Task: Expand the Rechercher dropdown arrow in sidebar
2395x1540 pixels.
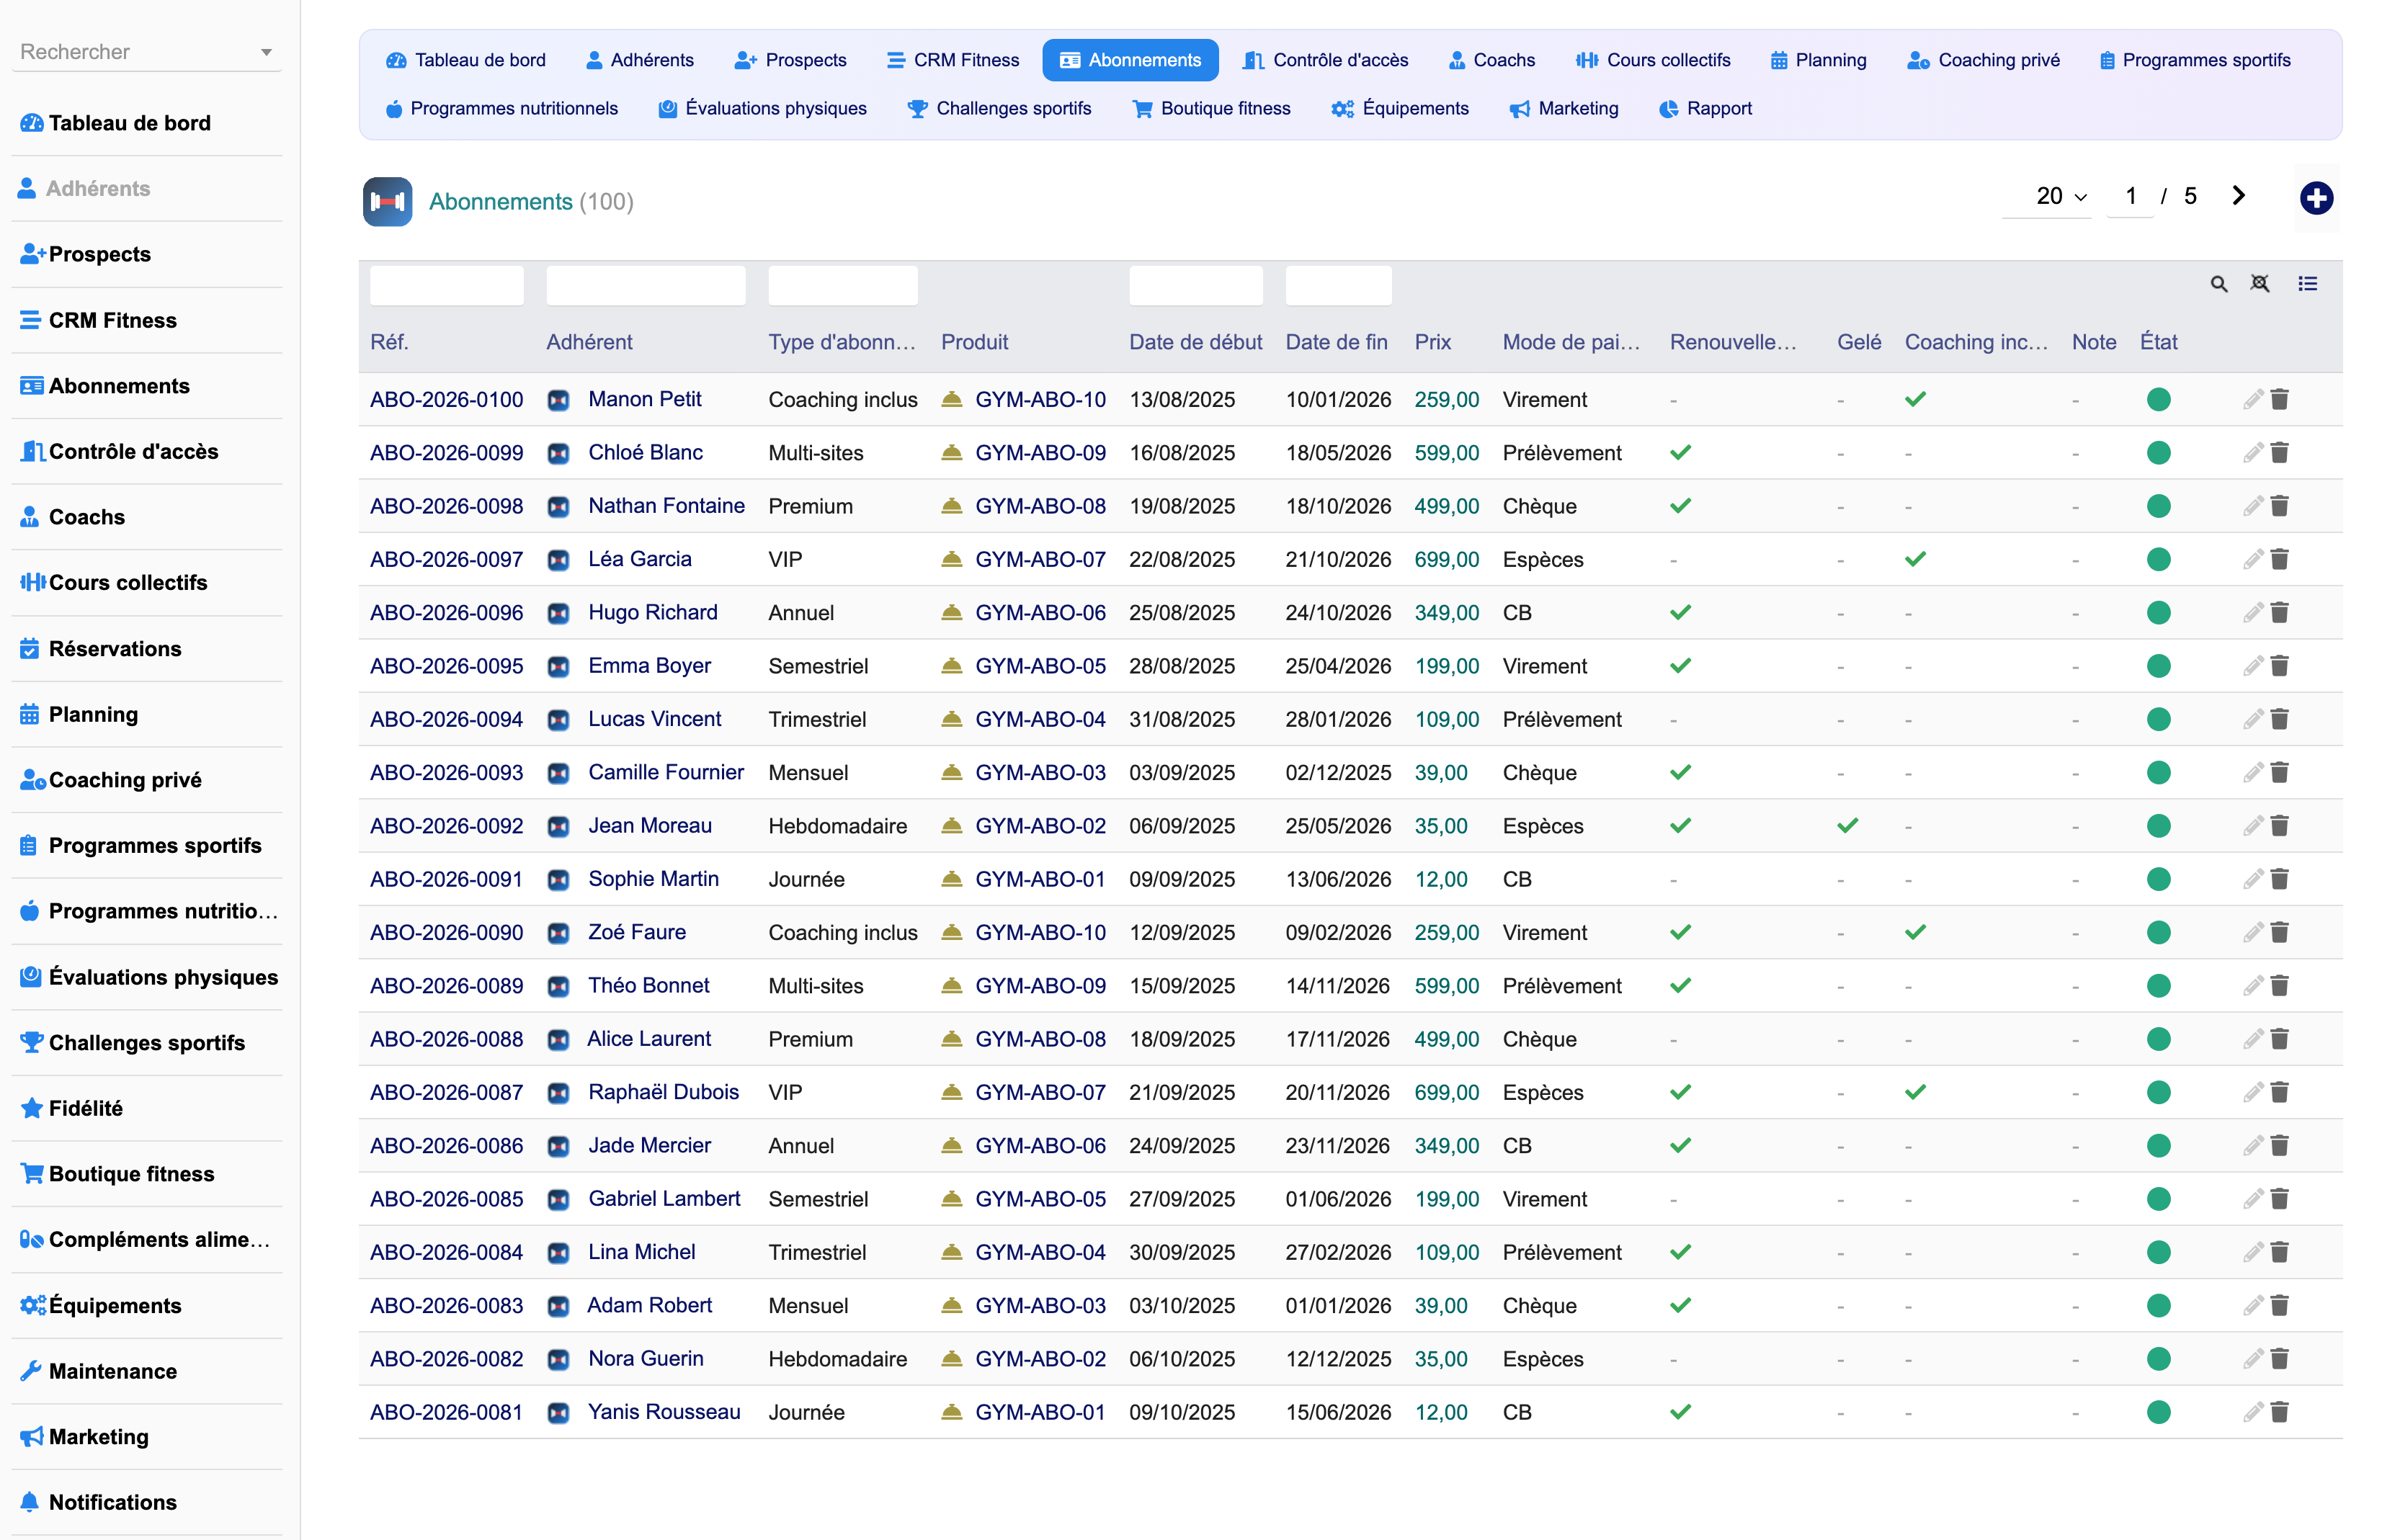Action: point(266,52)
